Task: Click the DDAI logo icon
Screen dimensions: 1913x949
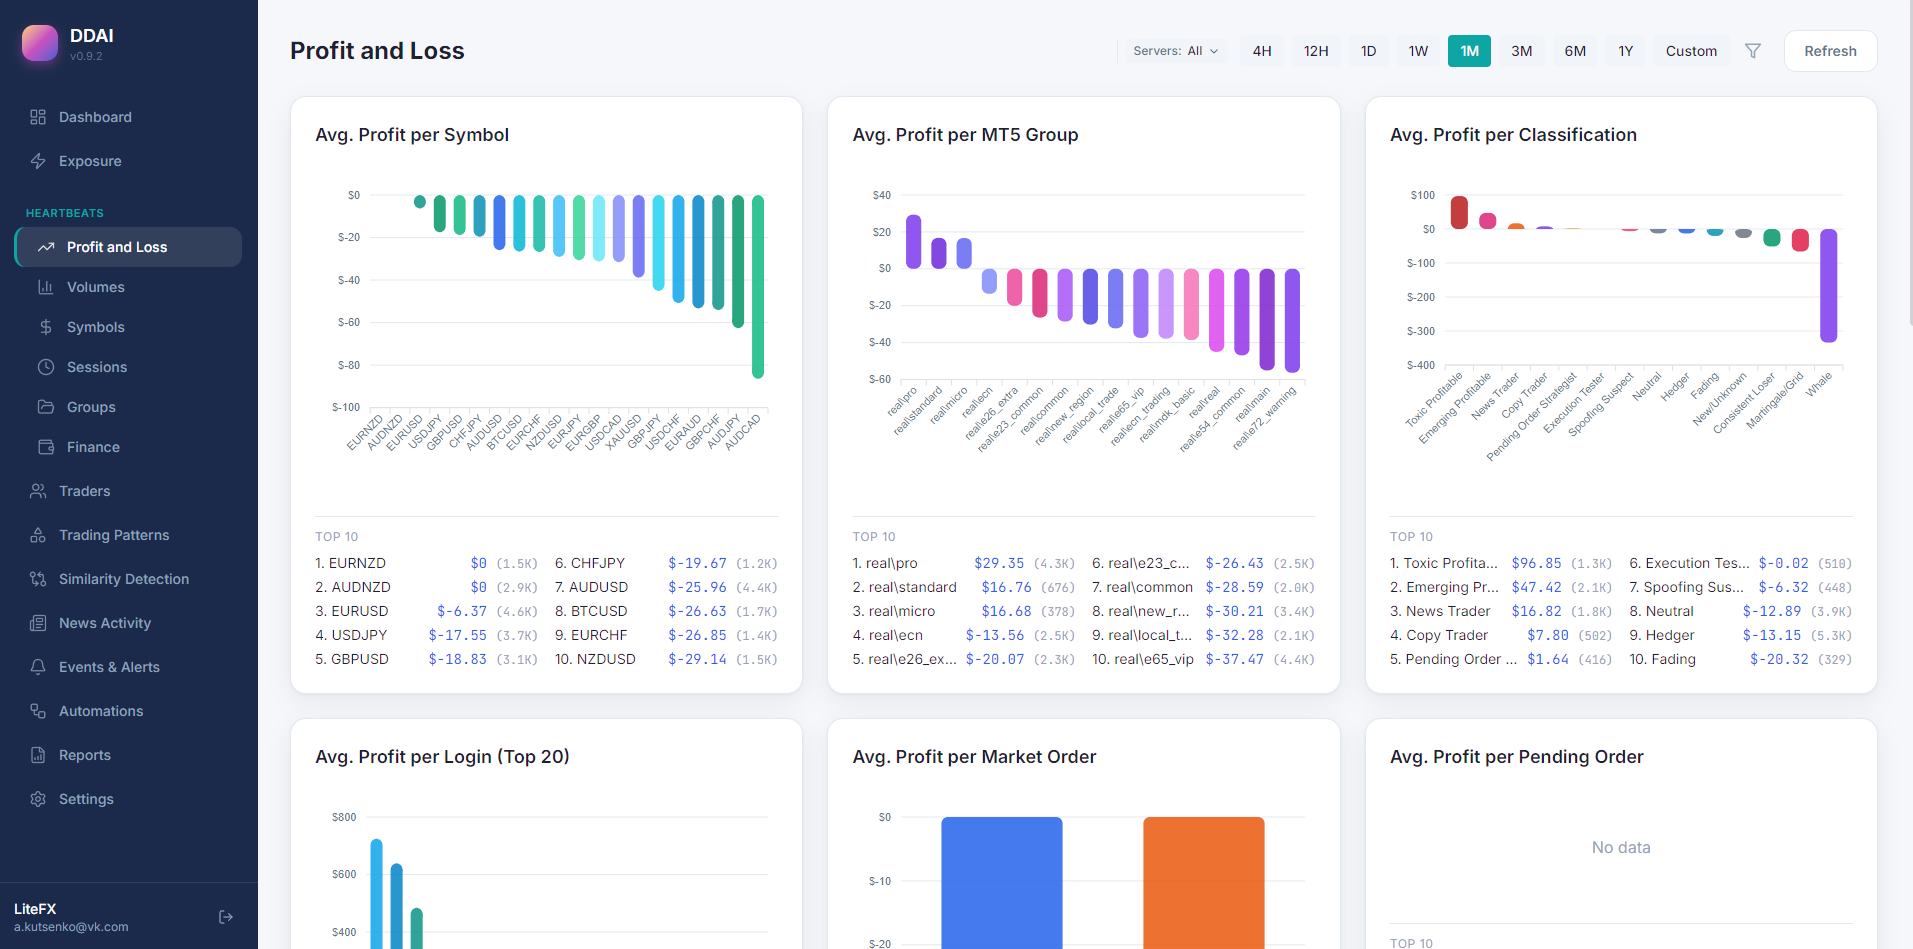Action: (40, 43)
